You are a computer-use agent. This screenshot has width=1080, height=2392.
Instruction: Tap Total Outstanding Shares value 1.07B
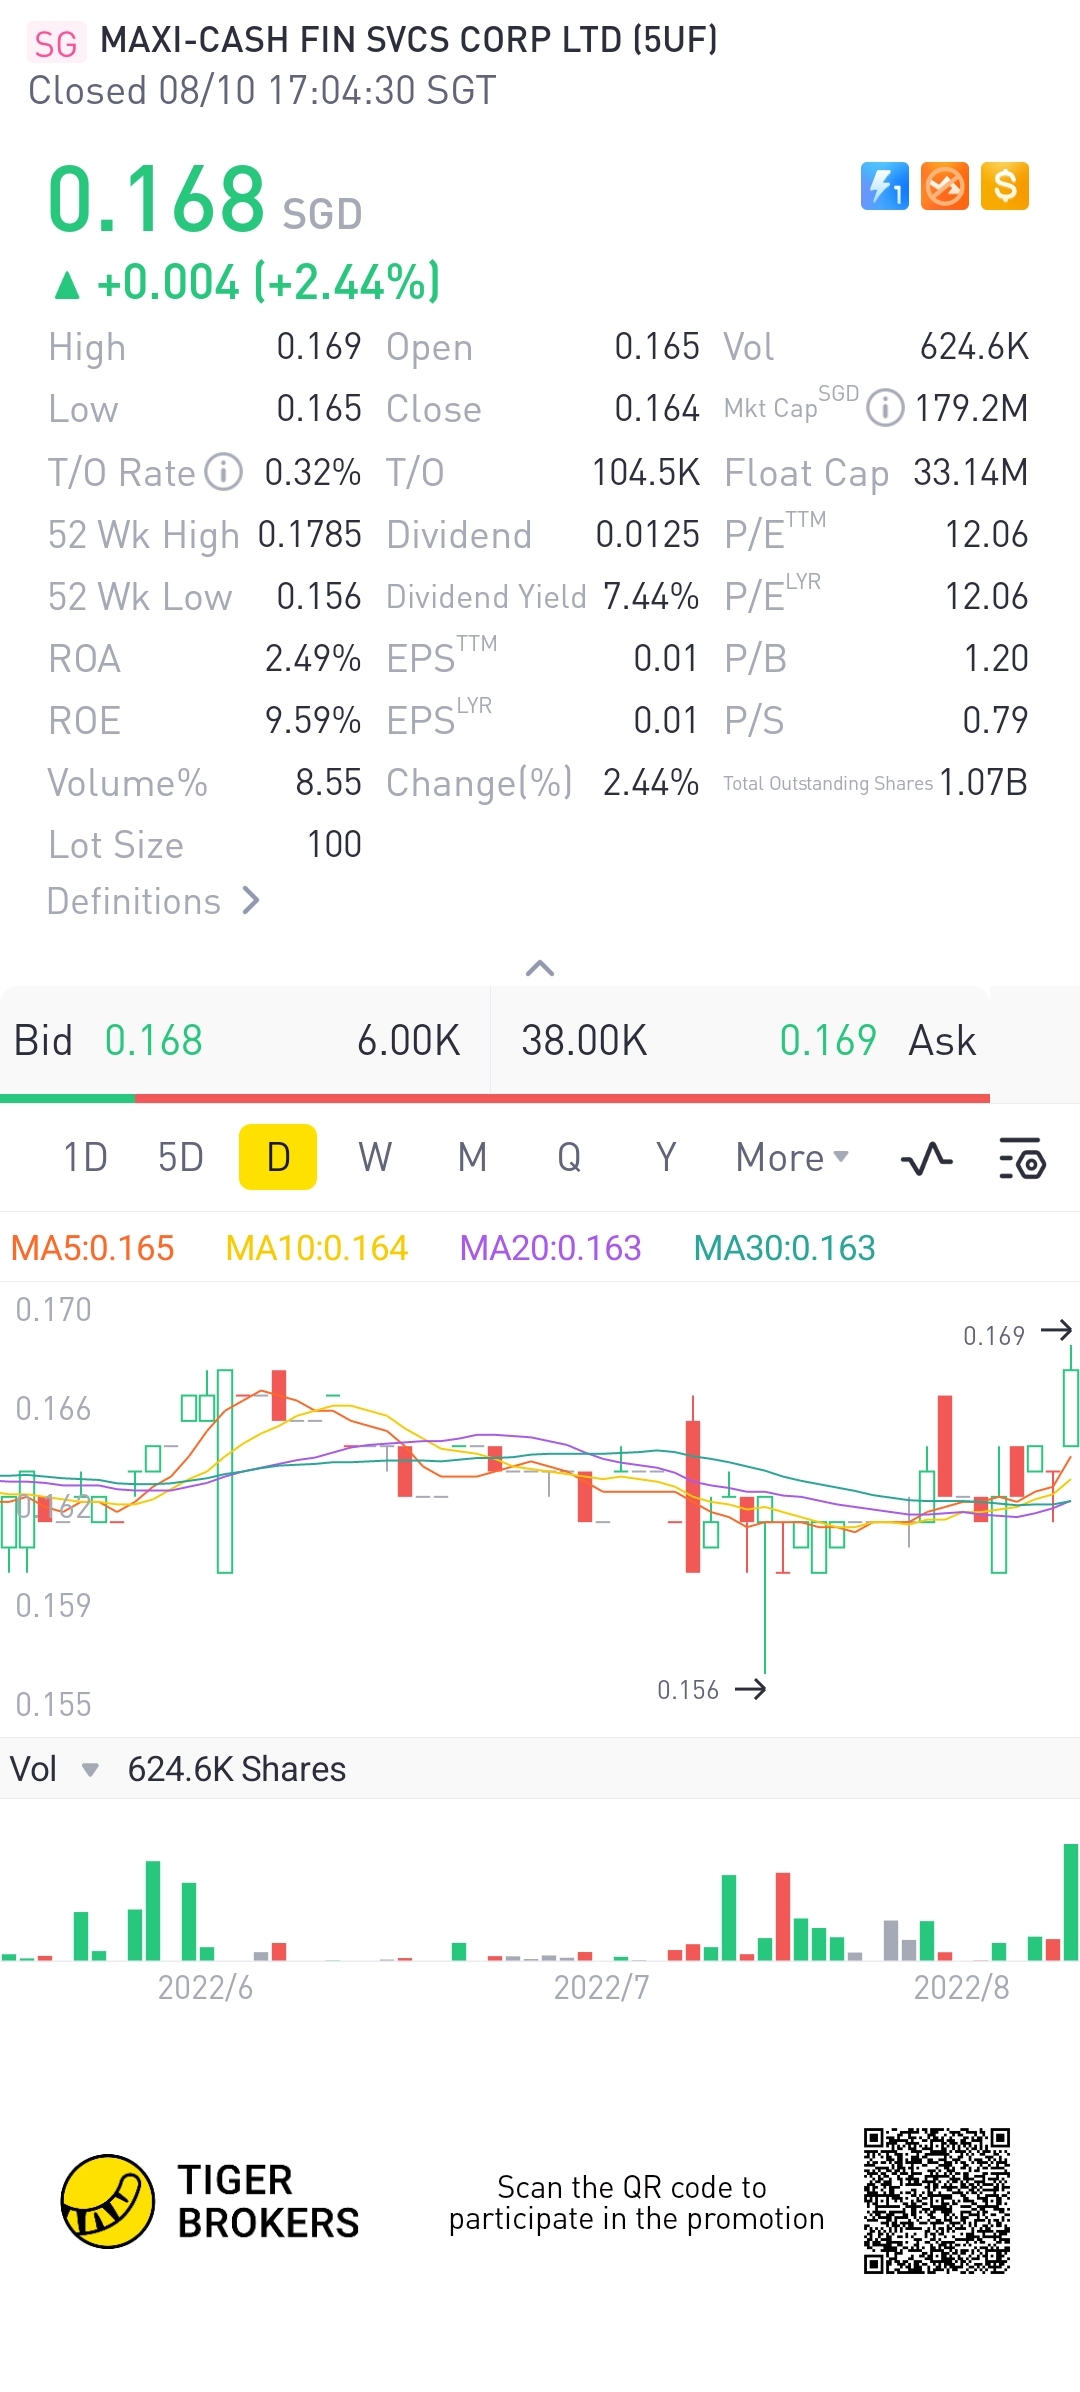[x=983, y=782]
